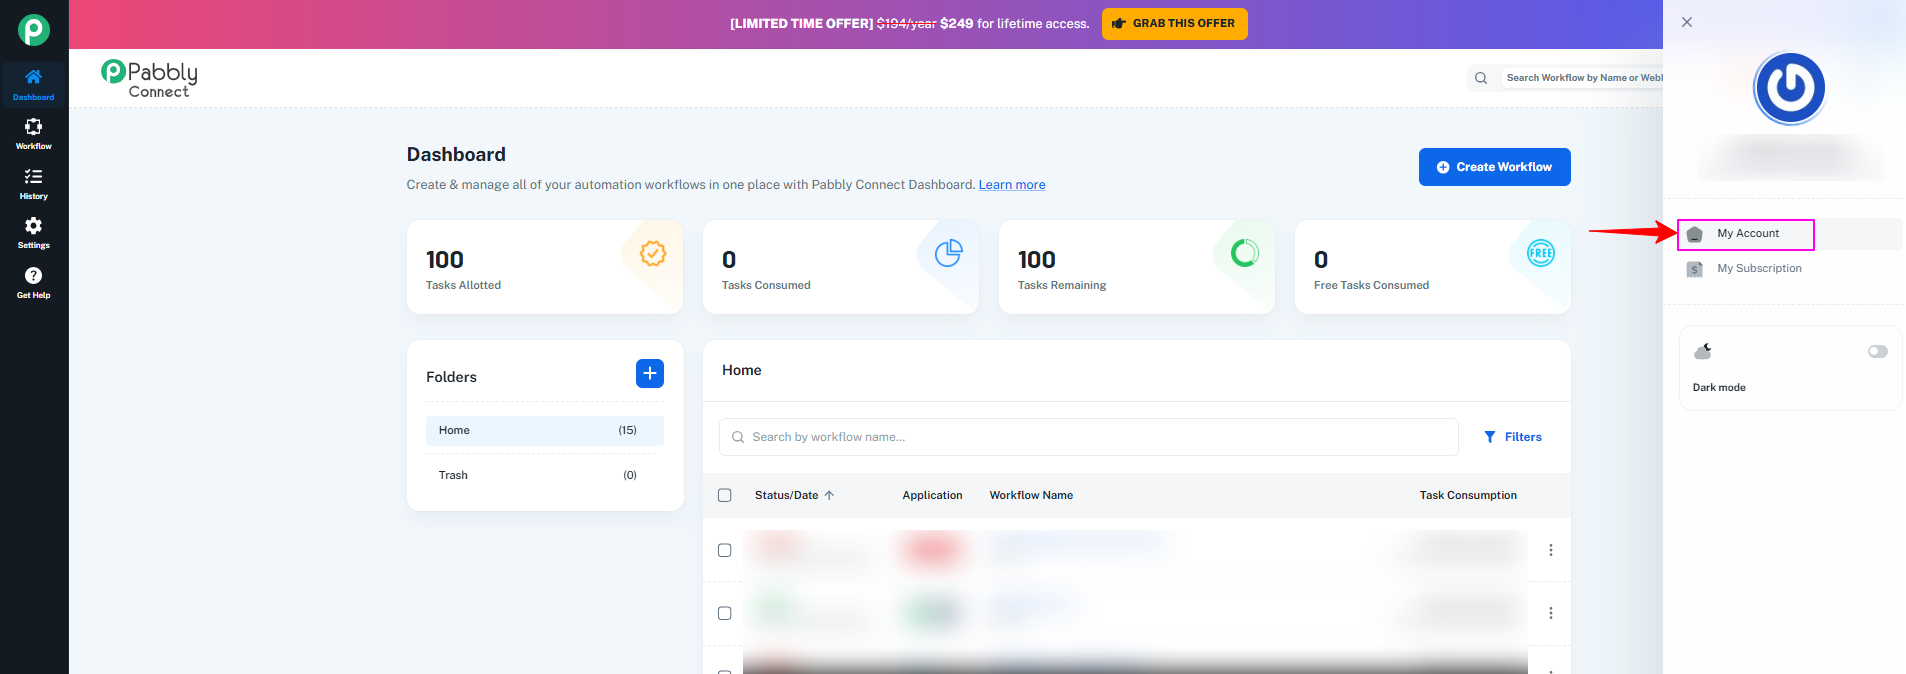Click the Dark mode moon icon

click(x=1703, y=351)
